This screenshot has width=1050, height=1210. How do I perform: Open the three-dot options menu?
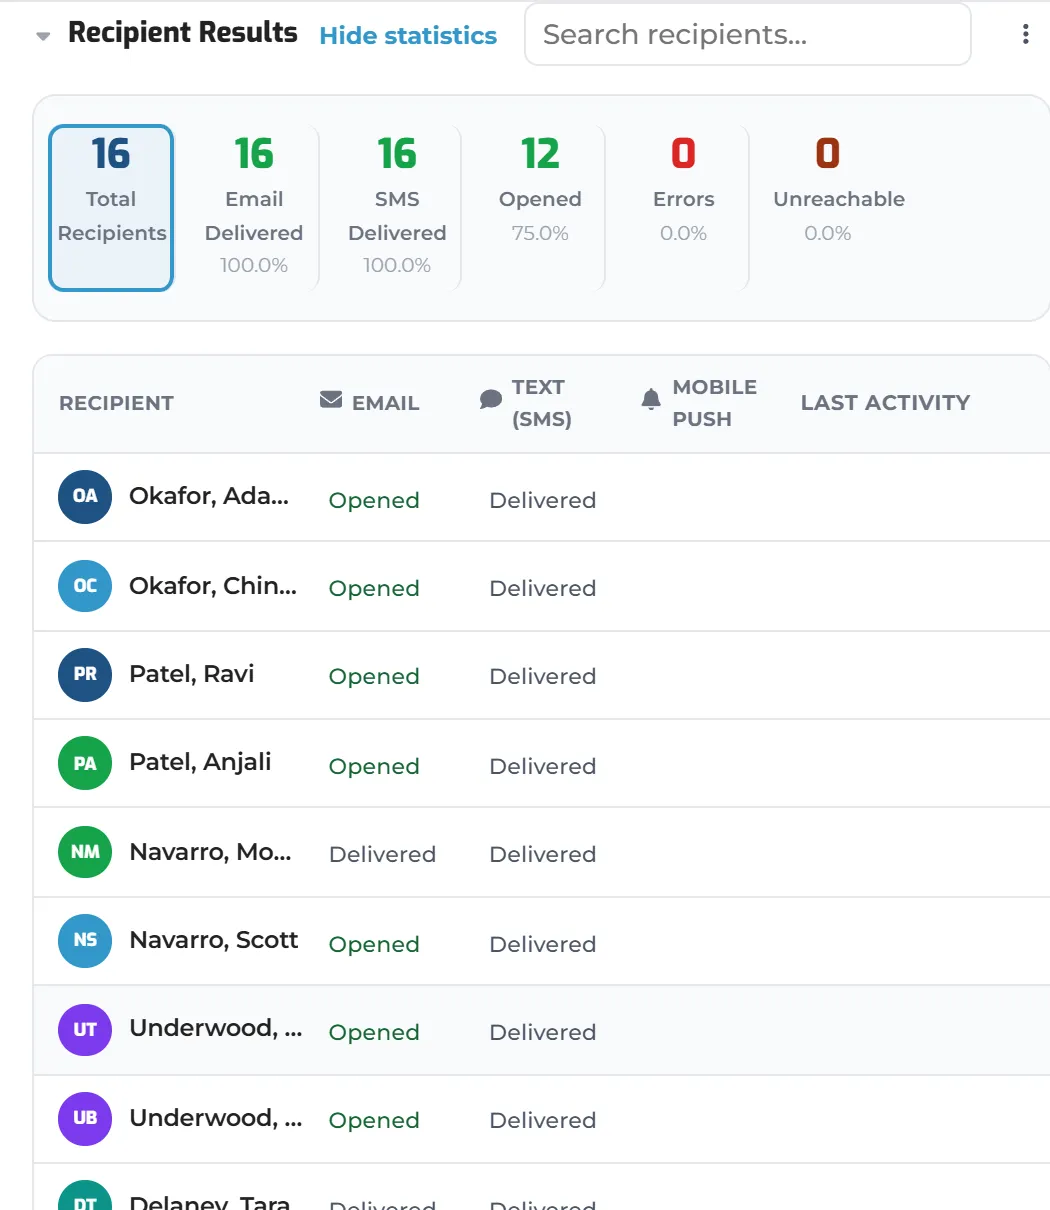click(1025, 34)
